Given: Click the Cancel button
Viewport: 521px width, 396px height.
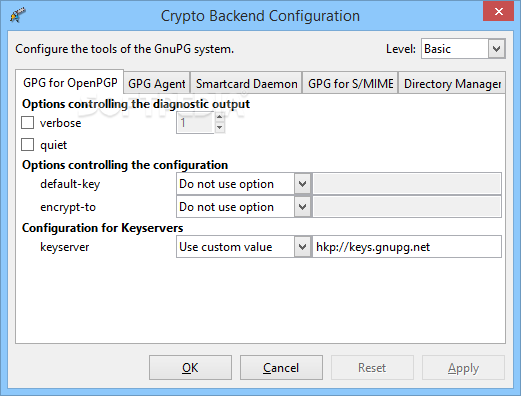Looking at the screenshot, I should point(281,368).
